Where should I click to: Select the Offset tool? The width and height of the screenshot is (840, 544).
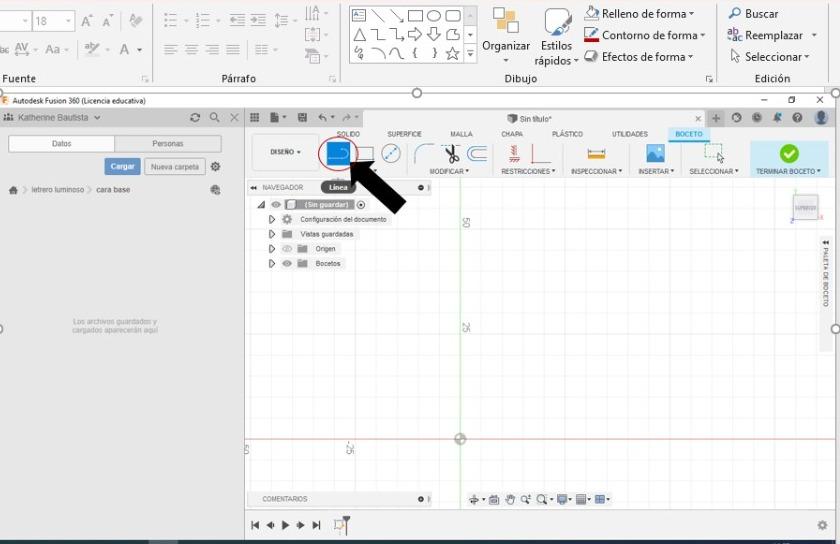point(477,154)
